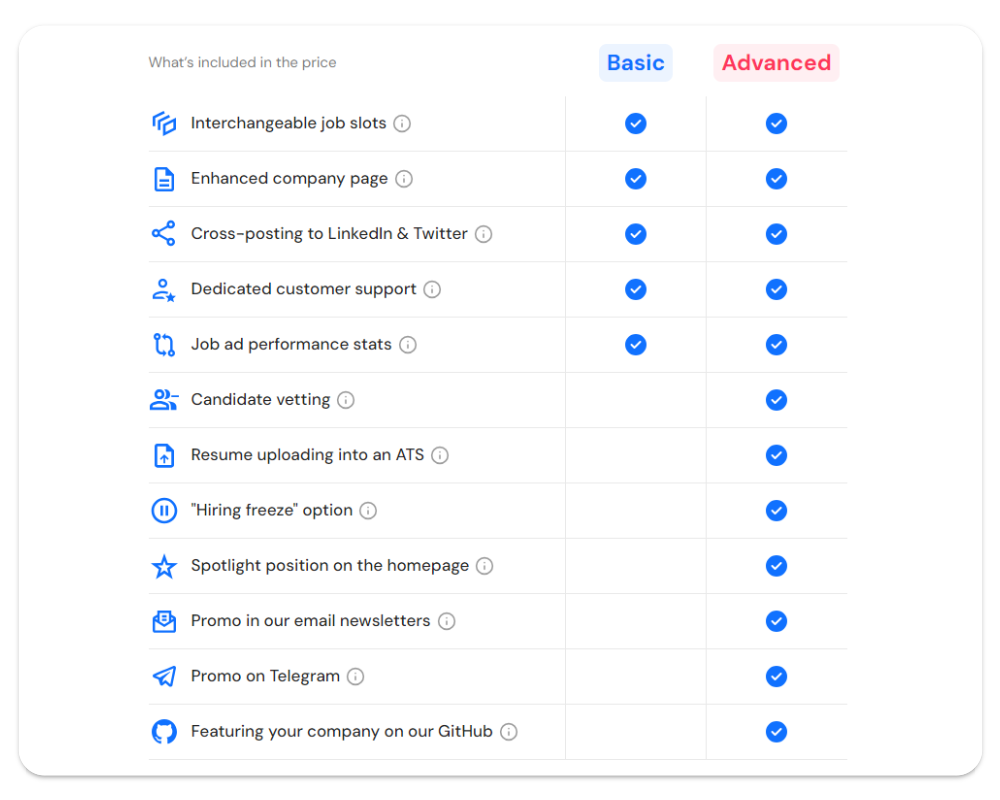This screenshot has width=1000, height=800.
Task: Click Basic checkmark for Job ad performance stats
Action: (x=636, y=345)
